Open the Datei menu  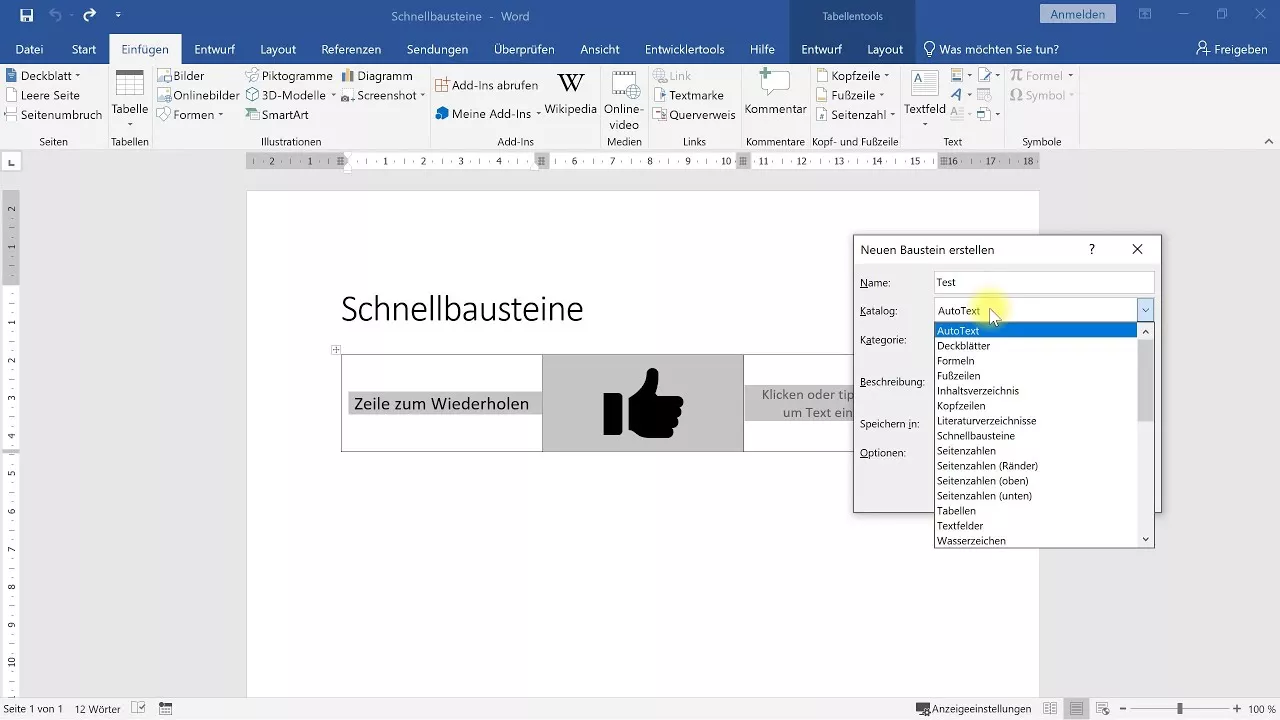[29, 49]
